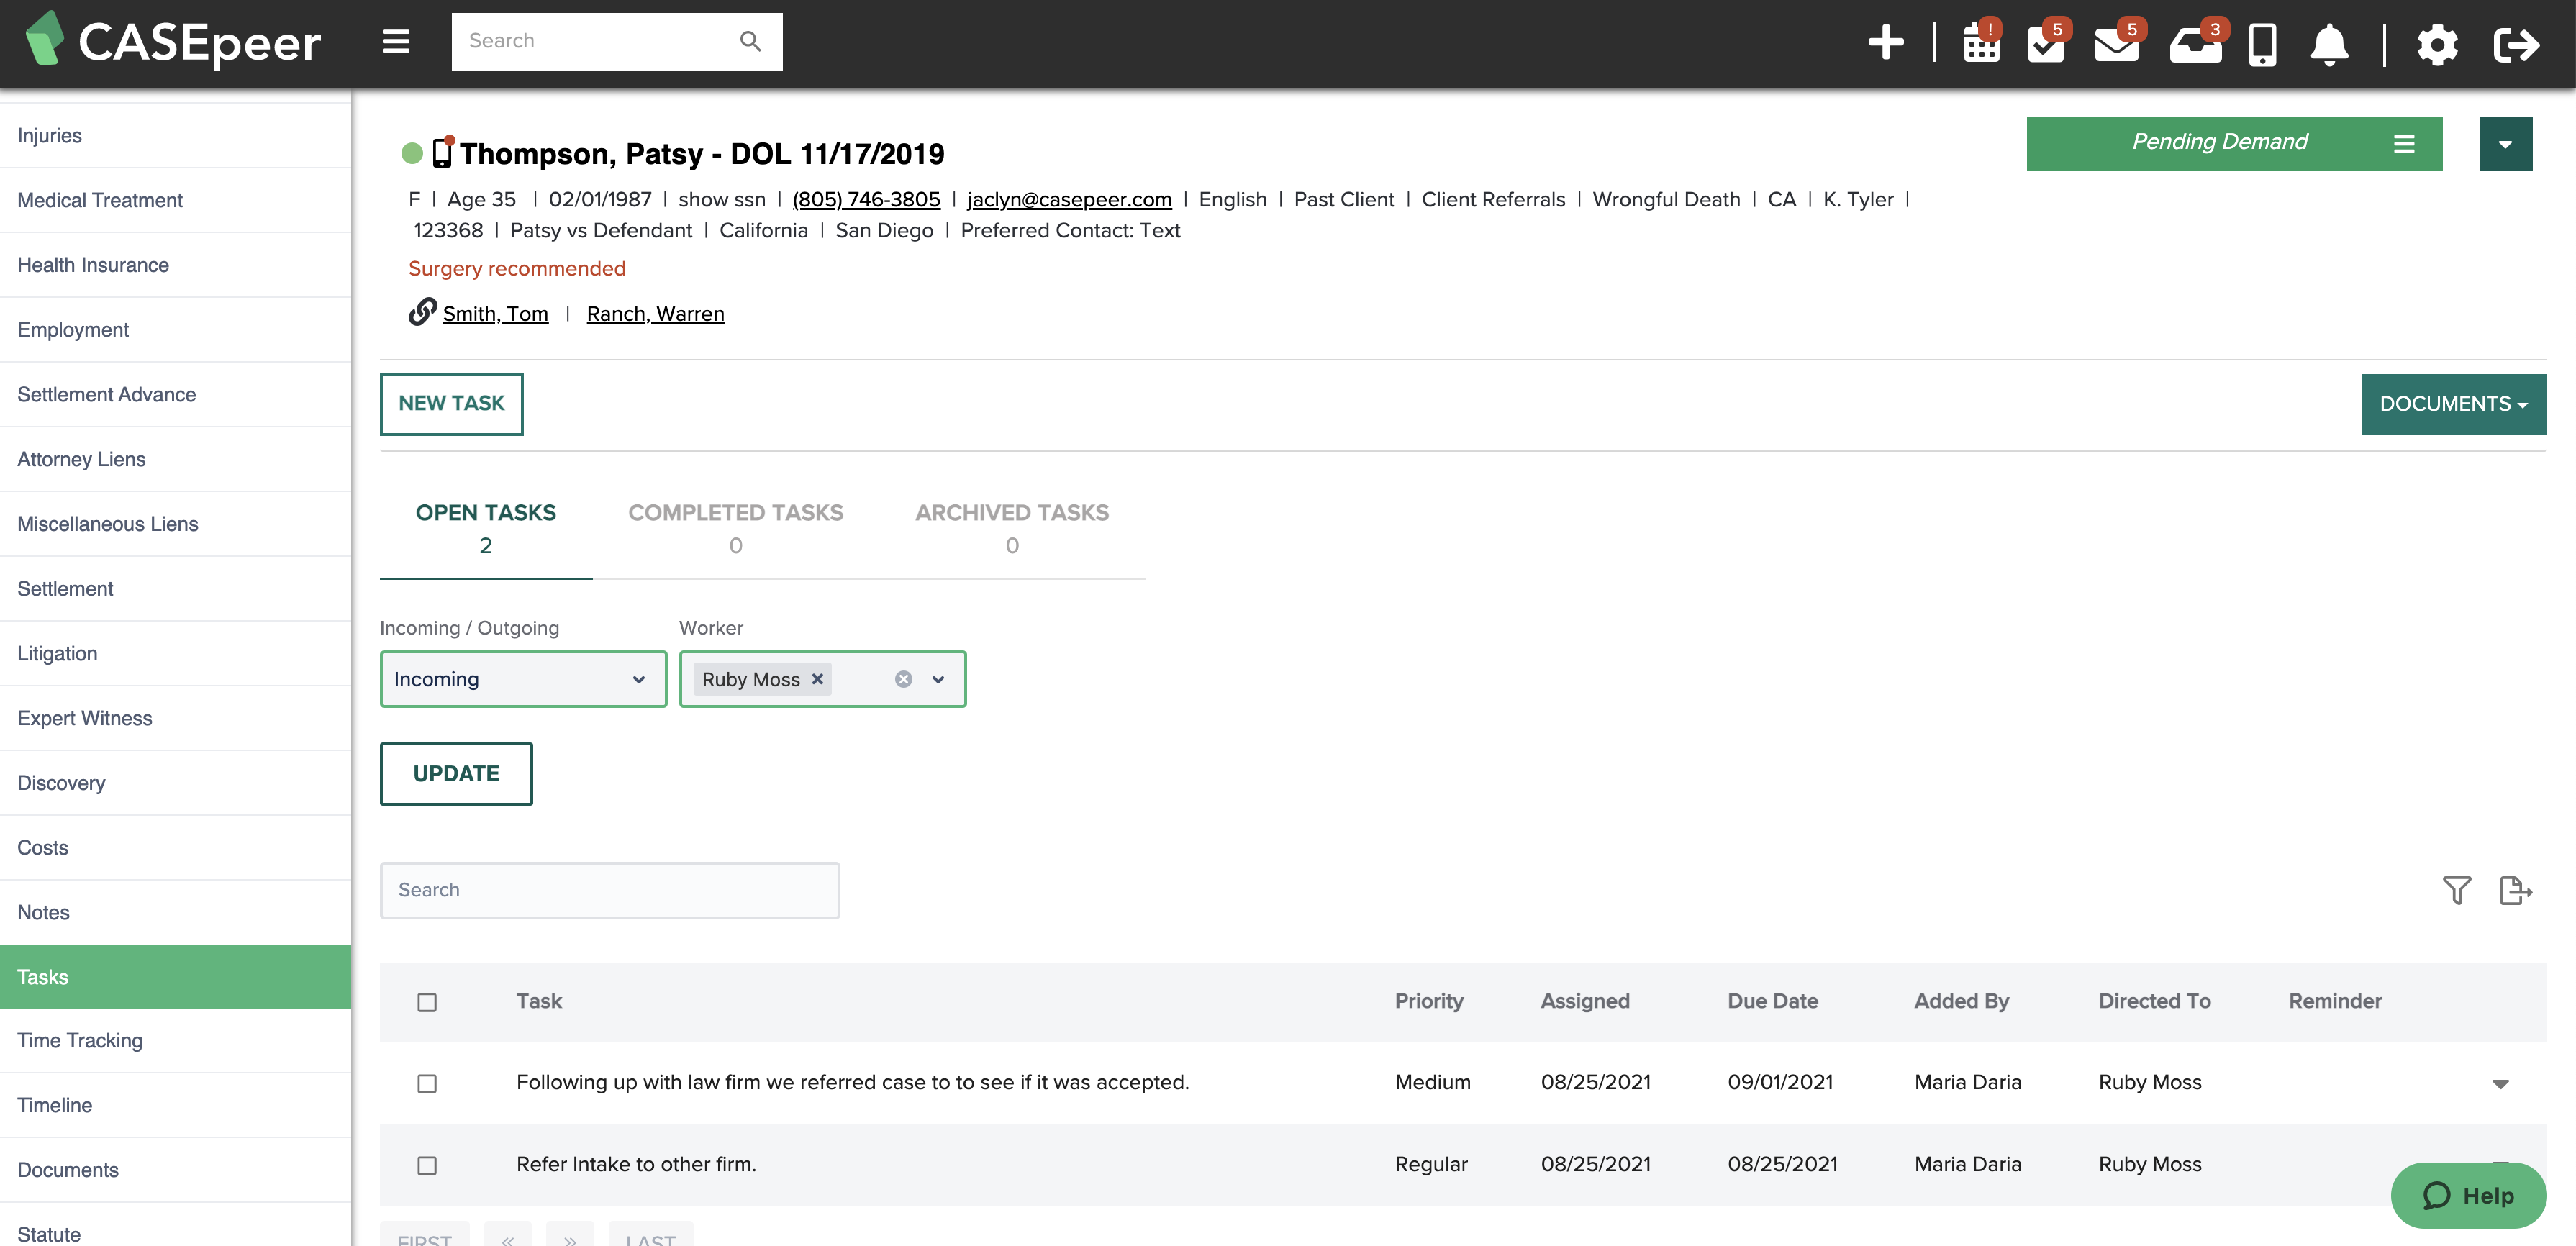The image size is (2576, 1246).
Task: Open the notifications bell
Action: [2329, 44]
